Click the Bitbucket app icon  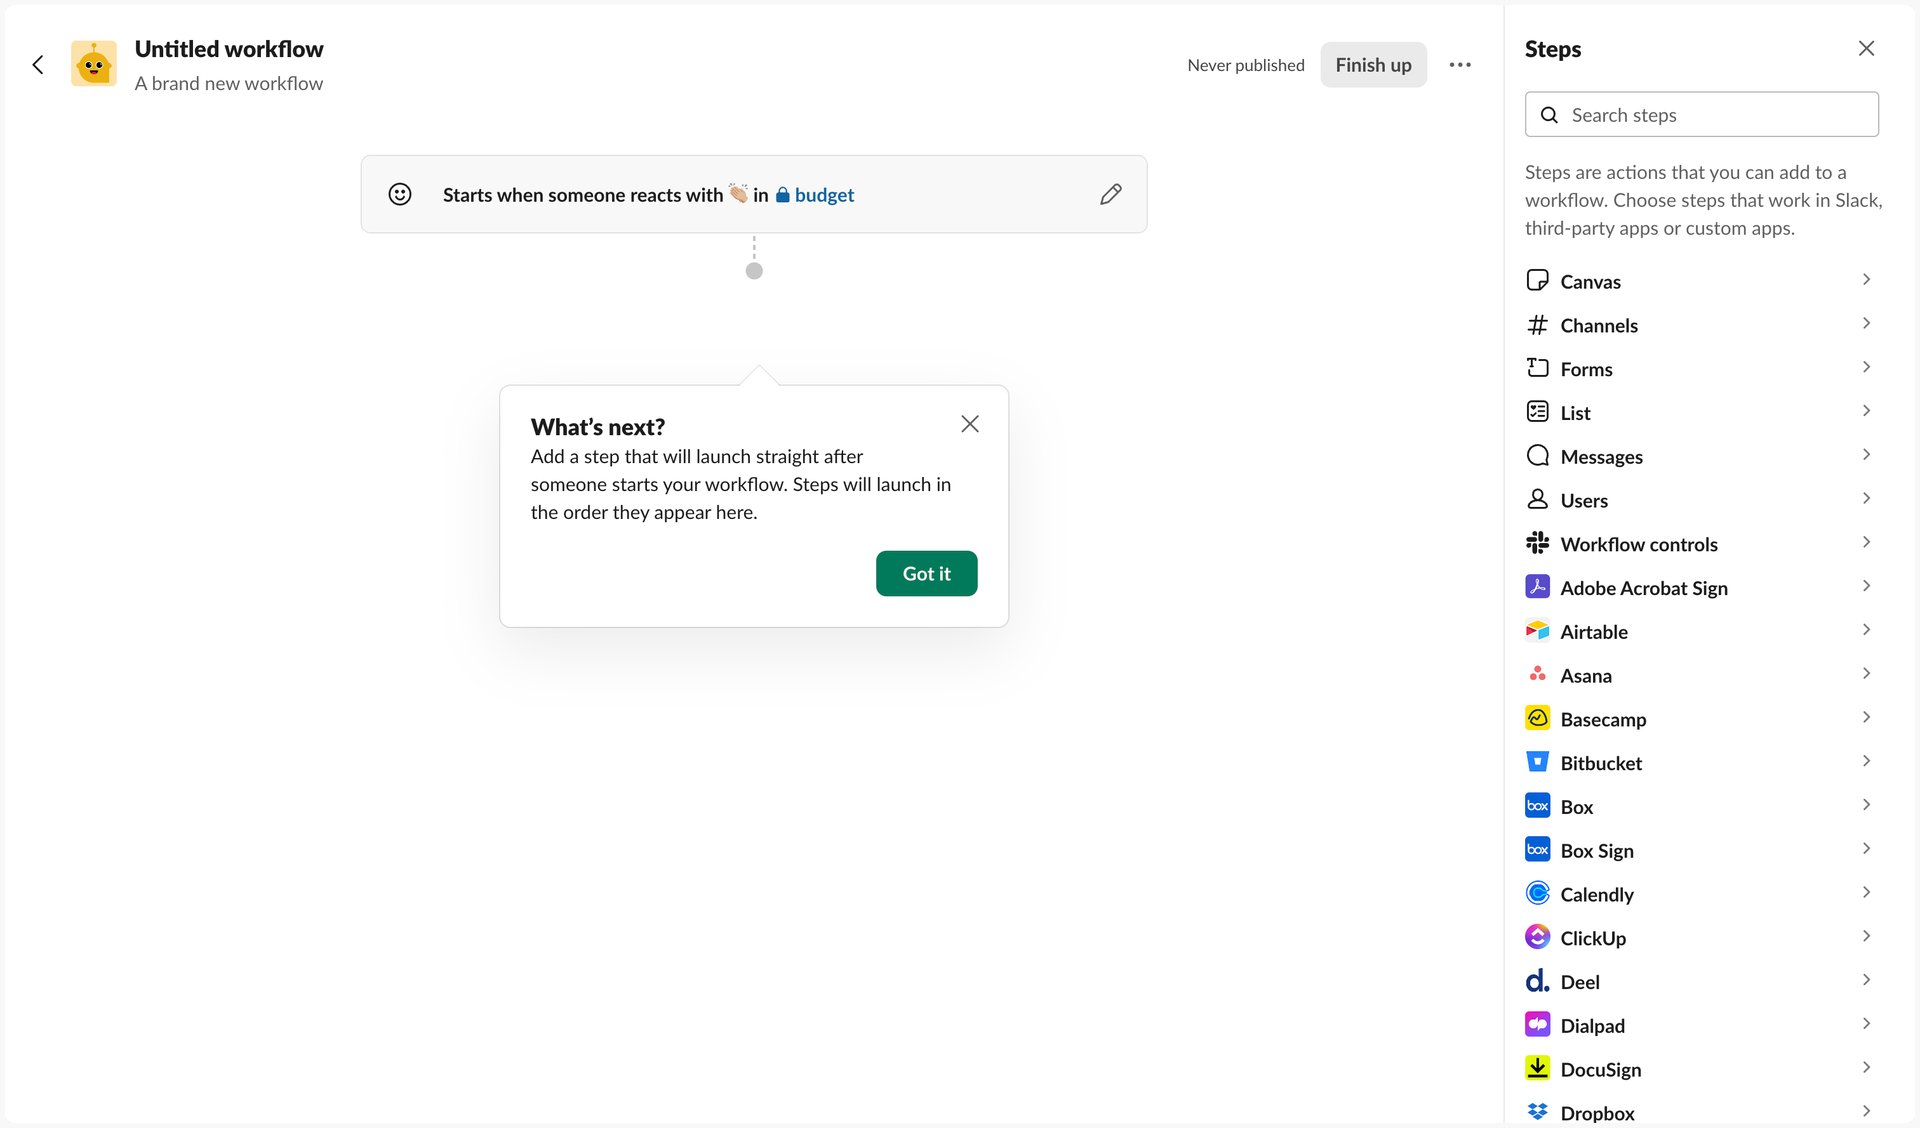pyautogui.click(x=1537, y=762)
